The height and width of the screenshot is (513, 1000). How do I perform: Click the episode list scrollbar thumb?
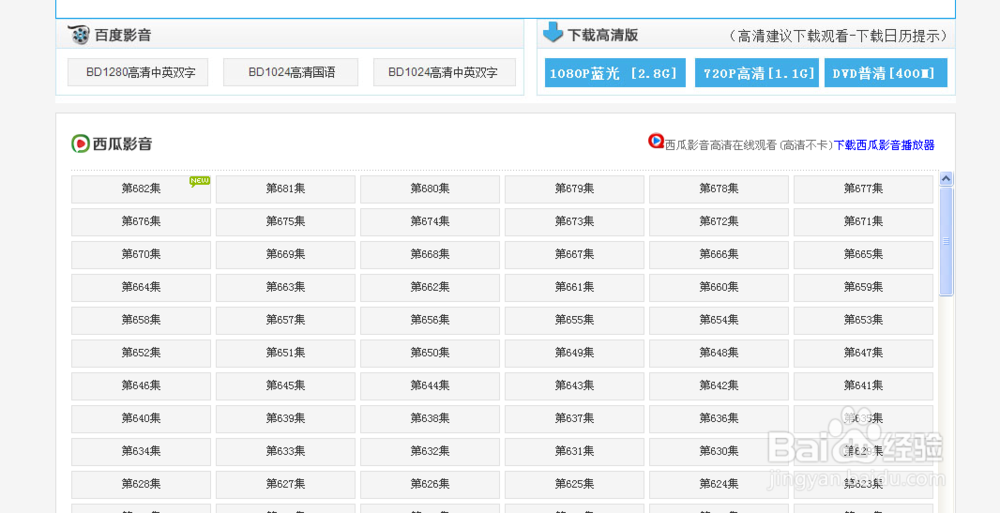point(946,241)
